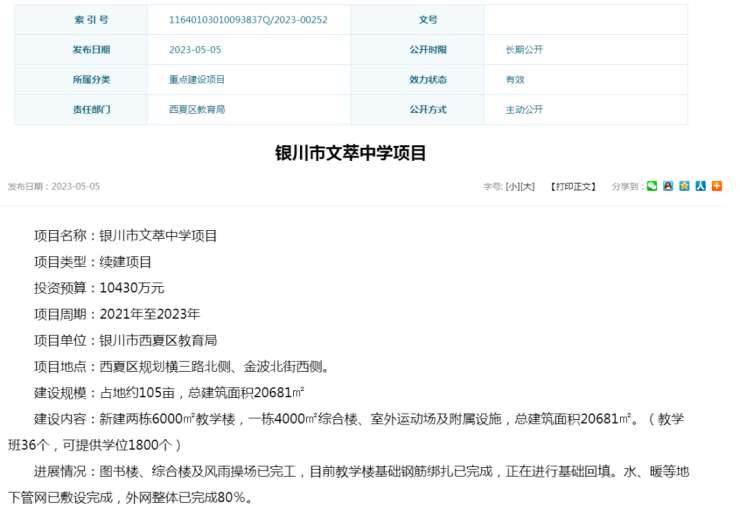Viewport: 740px width, 517px height.
Task: Open more share options with orange plus
Action: (717, 186)
